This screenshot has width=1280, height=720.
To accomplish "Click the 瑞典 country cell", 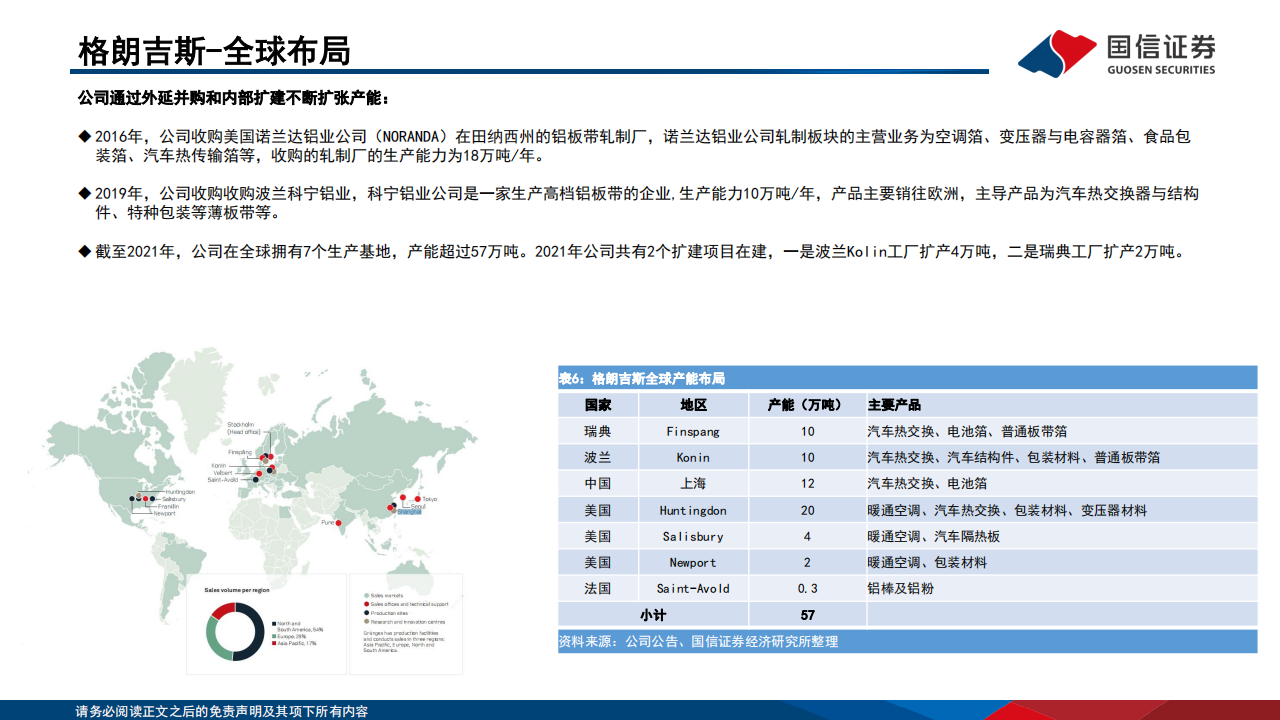I will pos(598,431).
